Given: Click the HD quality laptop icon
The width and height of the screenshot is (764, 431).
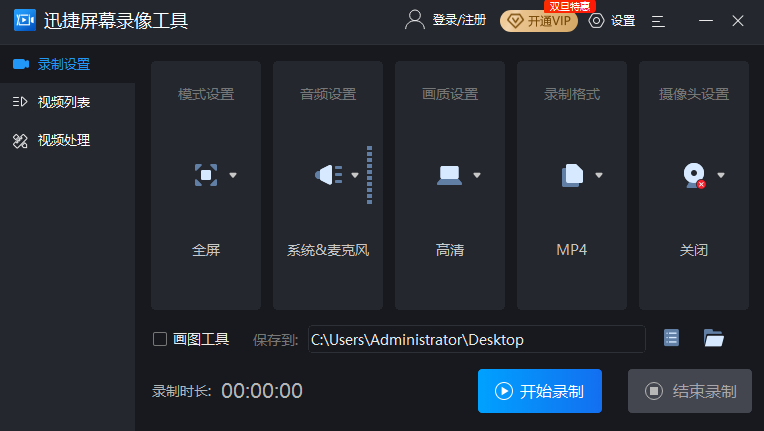Looking at the screenshot, I should coord(449,175).
